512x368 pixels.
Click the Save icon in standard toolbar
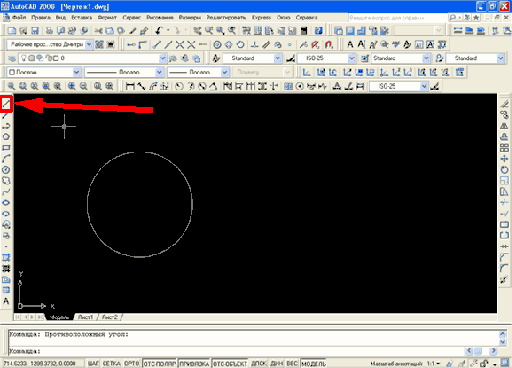35,31
